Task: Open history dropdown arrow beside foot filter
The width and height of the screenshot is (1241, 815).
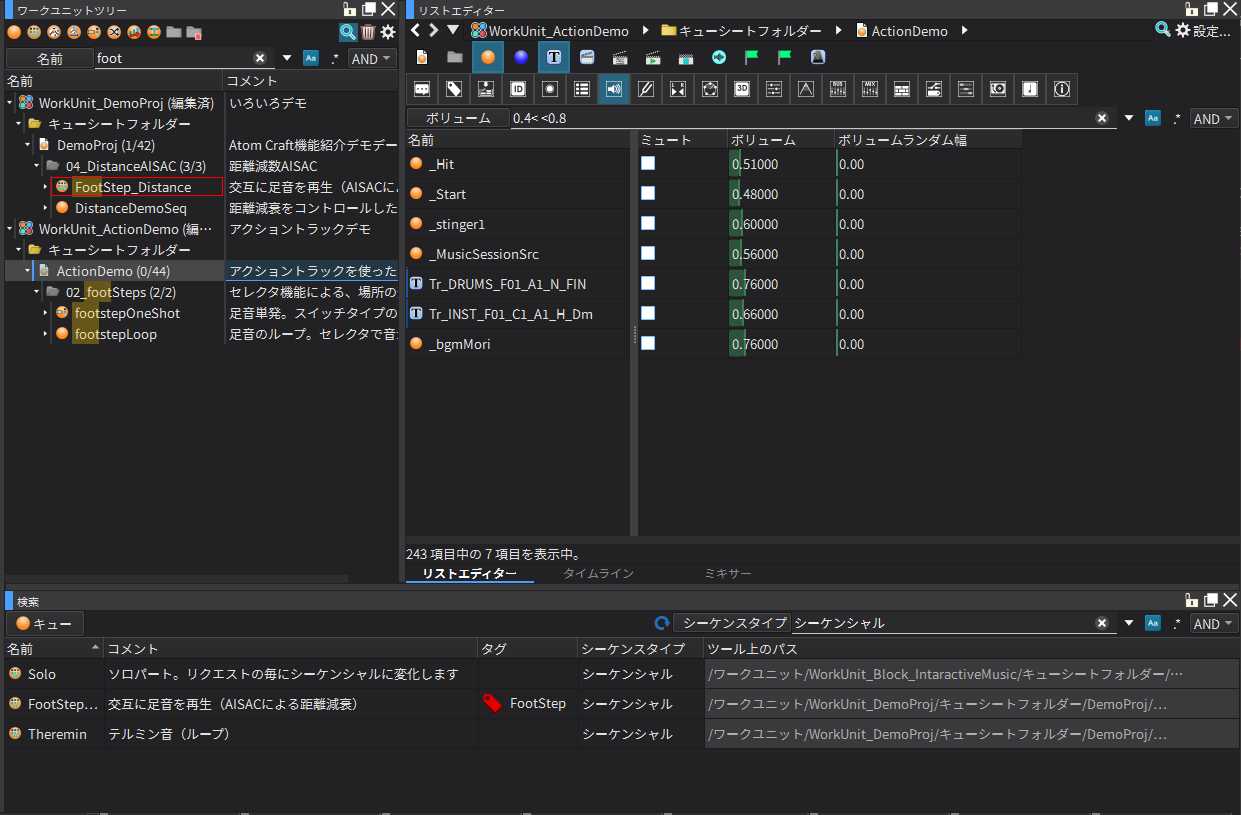Action: coord(288,58)
